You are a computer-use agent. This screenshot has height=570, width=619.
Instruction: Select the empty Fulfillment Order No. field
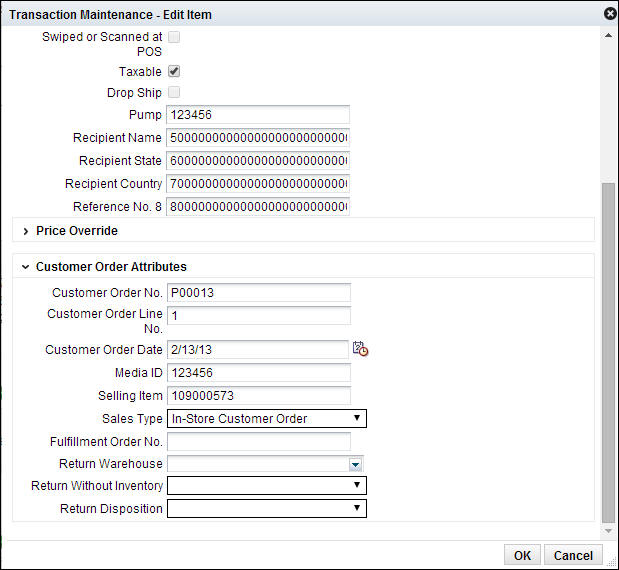click(x=259, y=441)
